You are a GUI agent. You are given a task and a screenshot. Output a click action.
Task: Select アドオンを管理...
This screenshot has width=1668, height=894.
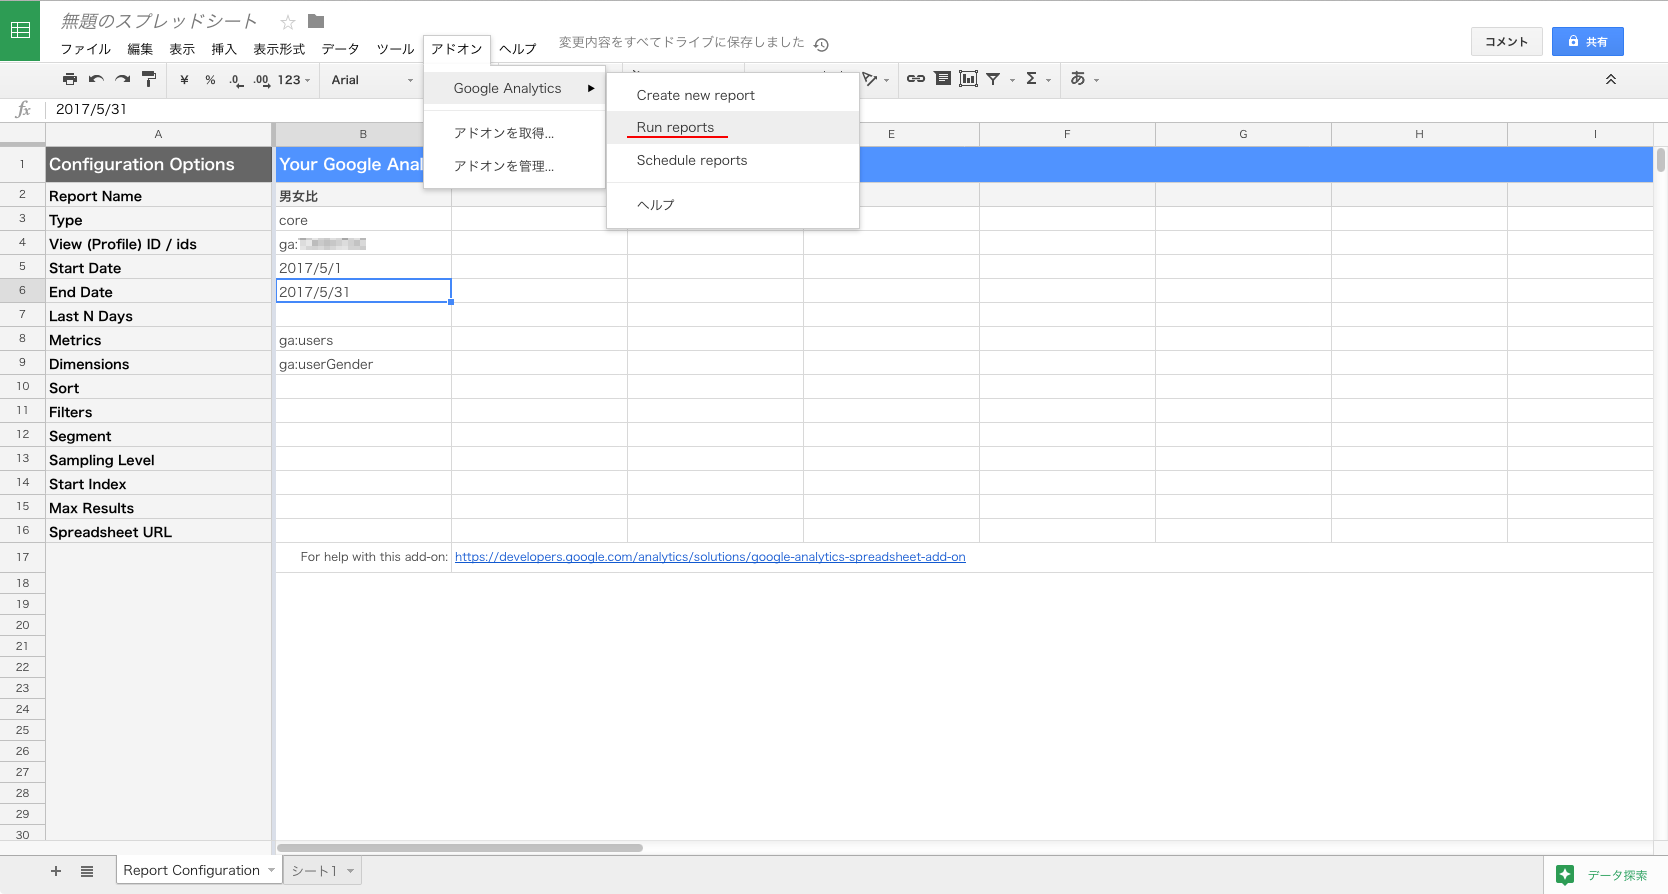pos(515,166)
